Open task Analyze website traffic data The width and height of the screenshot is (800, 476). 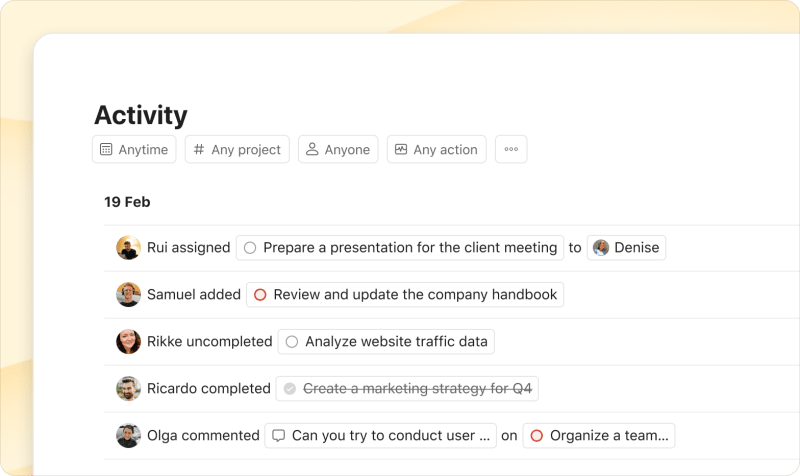pos(386,341)
